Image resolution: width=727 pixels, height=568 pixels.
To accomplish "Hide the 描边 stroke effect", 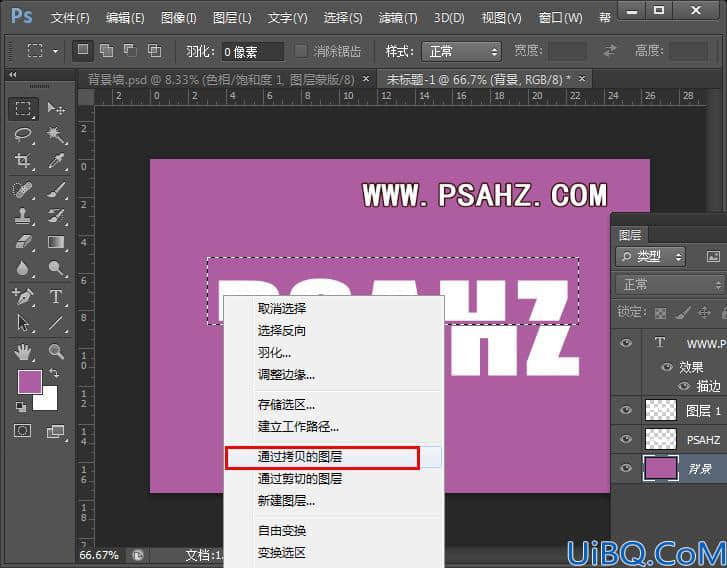I will click(x=684, y=386).
